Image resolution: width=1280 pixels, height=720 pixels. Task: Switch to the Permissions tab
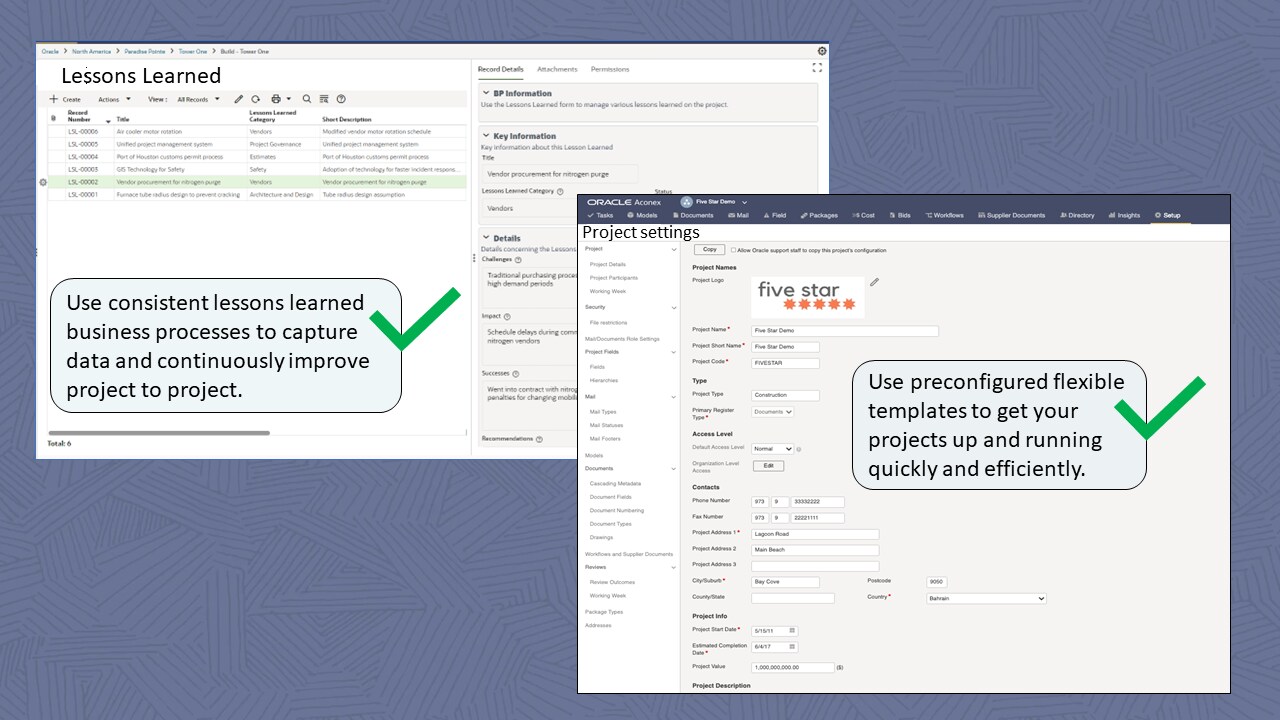610,70
